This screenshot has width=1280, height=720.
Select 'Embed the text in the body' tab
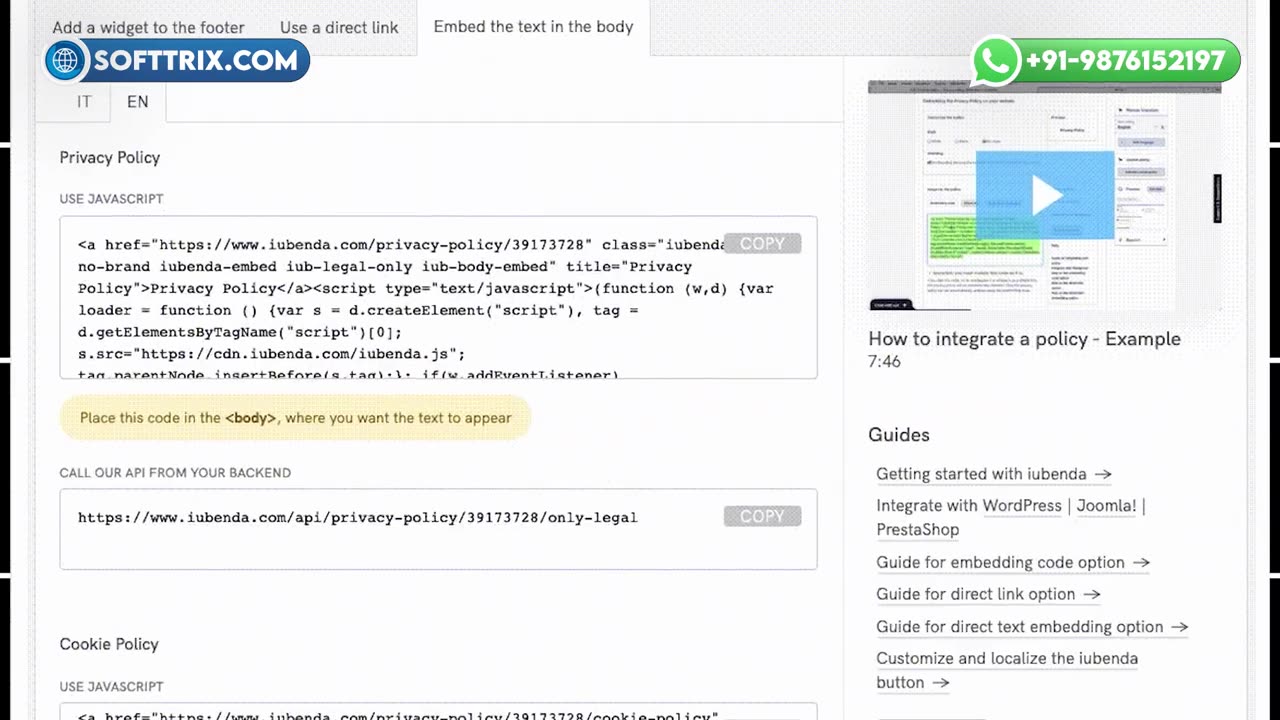coord(533,27)
